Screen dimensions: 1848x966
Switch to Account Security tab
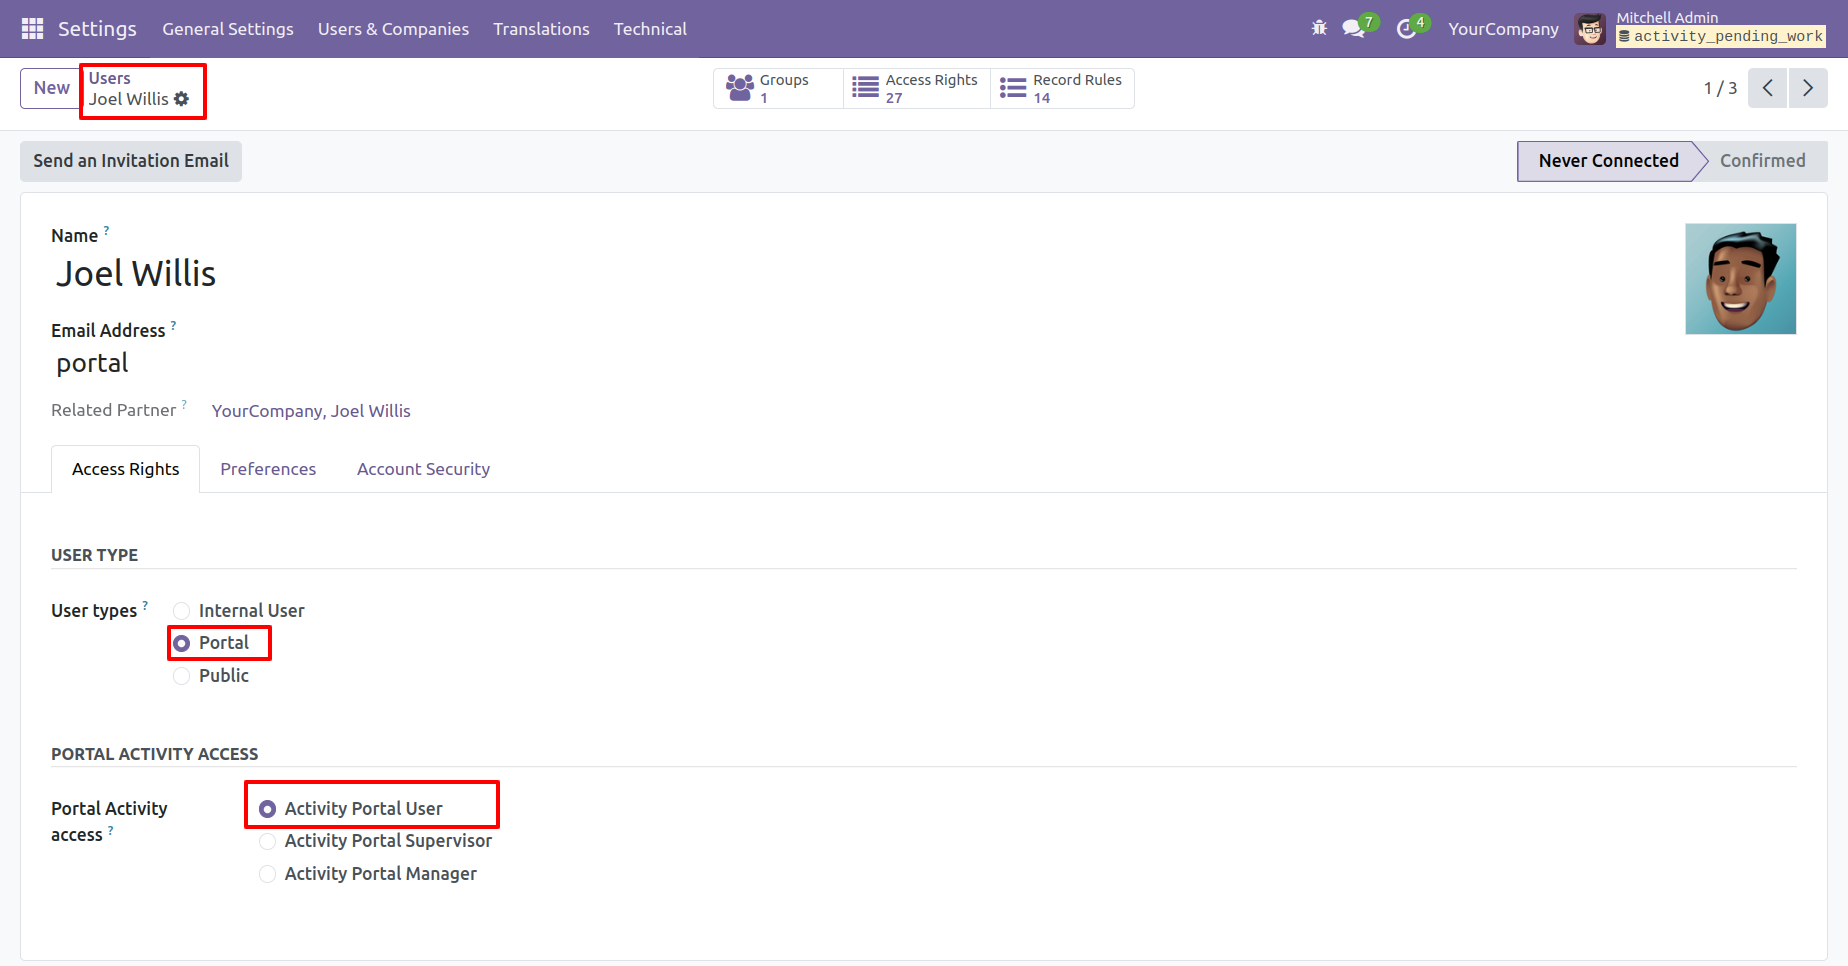423,469
